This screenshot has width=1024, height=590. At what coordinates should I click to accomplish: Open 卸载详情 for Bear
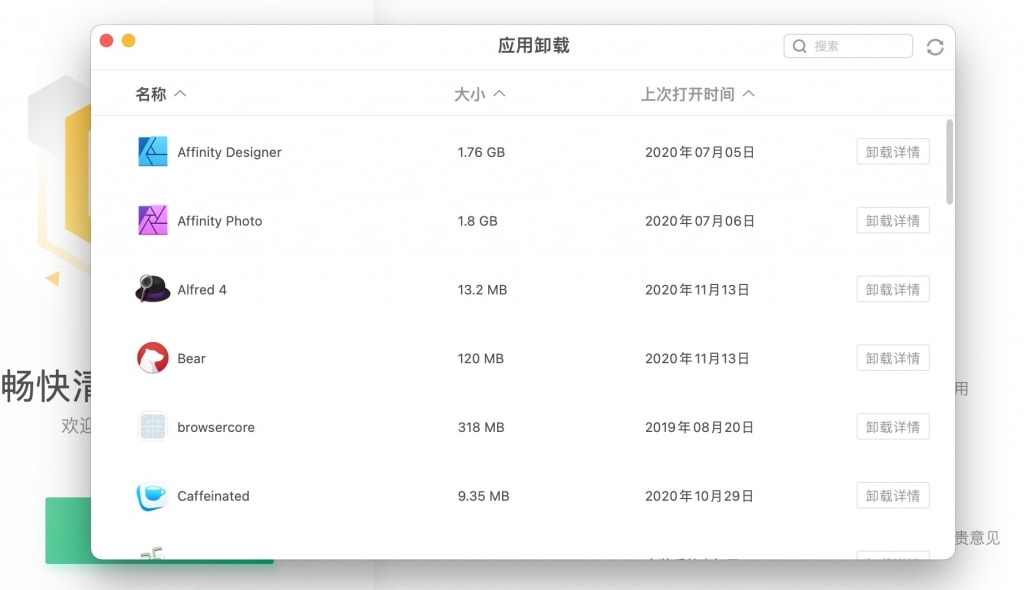893,358
